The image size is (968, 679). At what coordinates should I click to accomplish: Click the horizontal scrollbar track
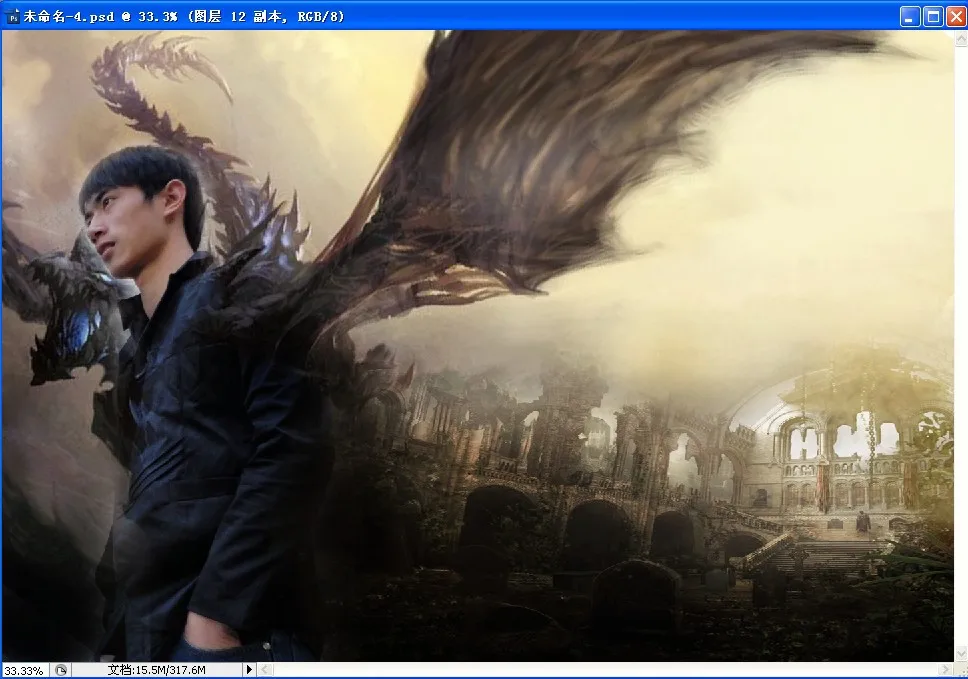point(600,669)
